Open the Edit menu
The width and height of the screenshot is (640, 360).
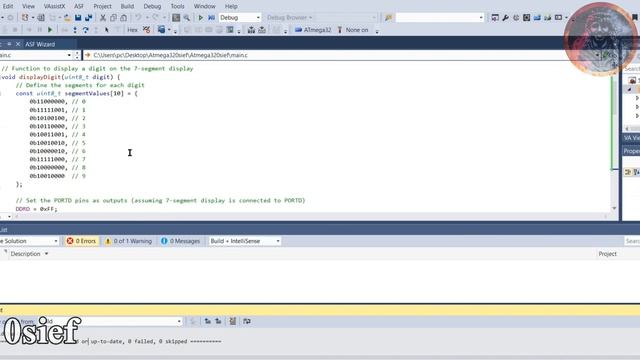(8, 6)
